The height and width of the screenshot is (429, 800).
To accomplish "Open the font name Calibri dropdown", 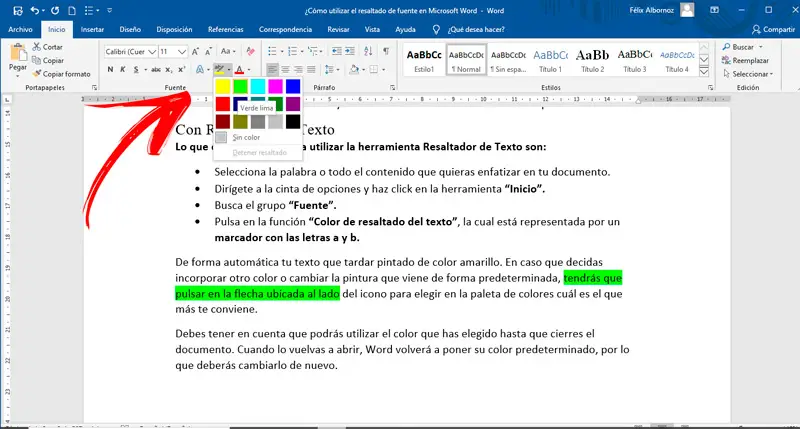I will click(x=152, y=50).
